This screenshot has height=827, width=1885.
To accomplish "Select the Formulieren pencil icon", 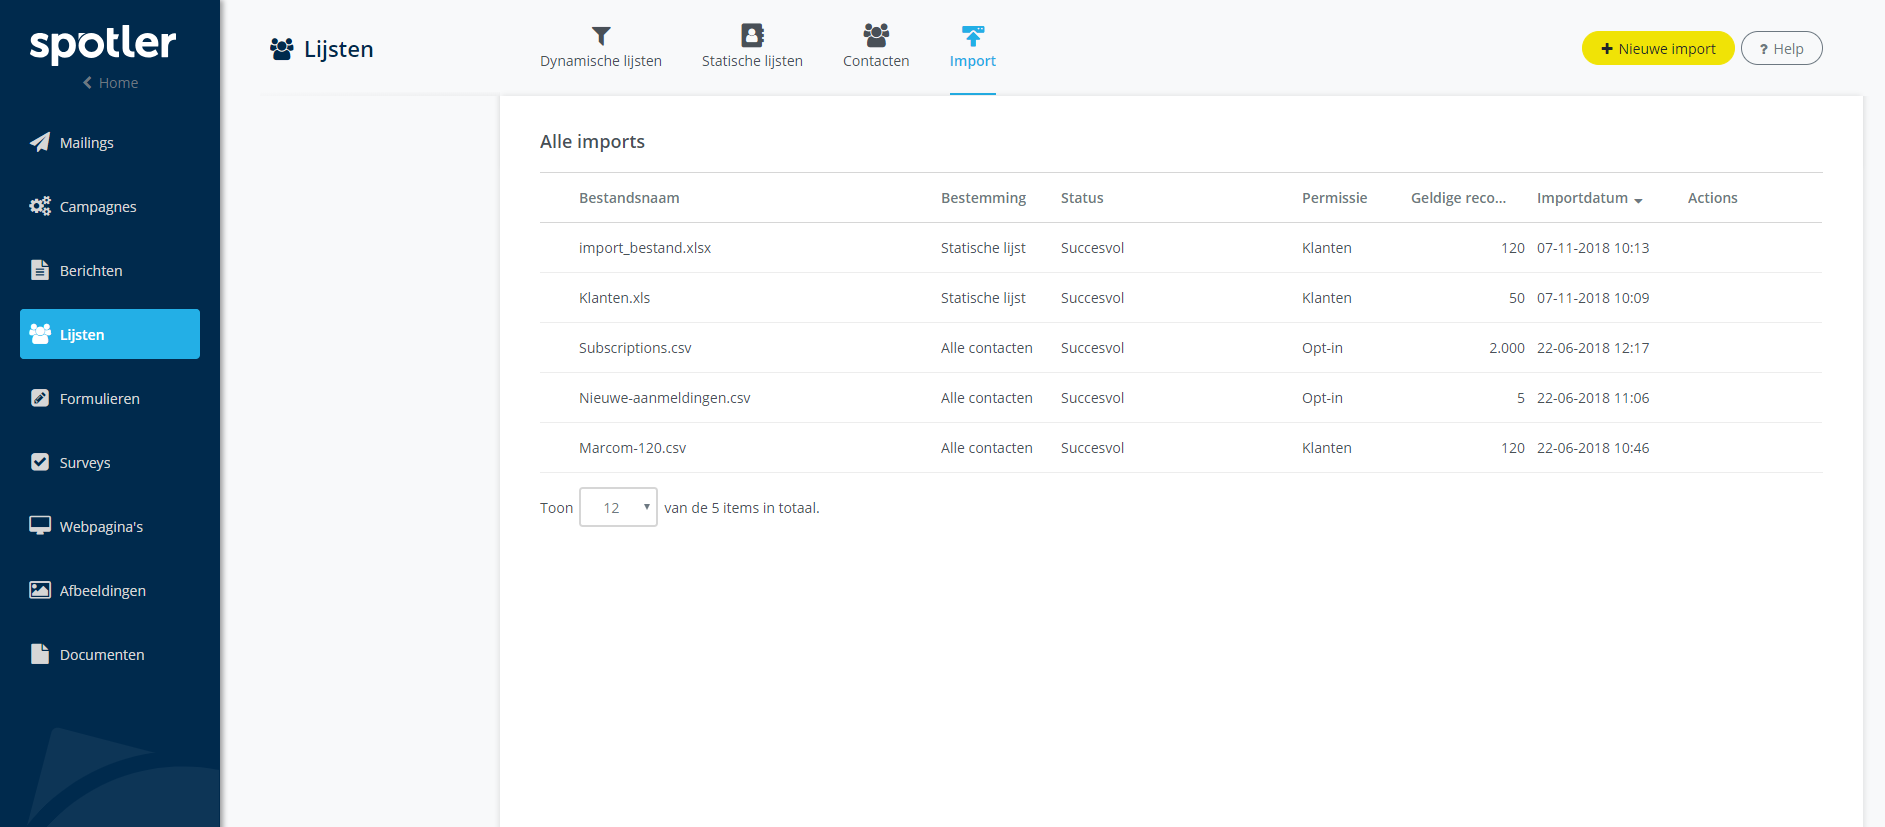I will pos(40,398).
